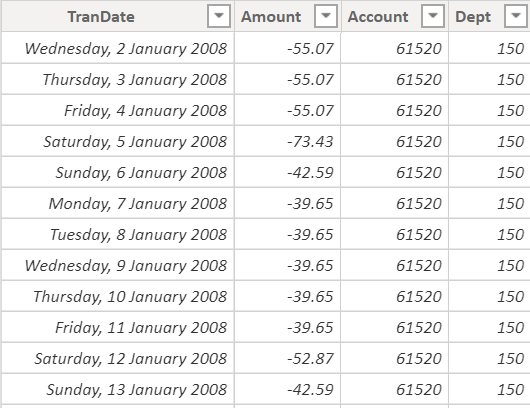
Task: Select Amount cell for Sunday, 6 January
Action: pyautogui.click(x=288, y=172)
